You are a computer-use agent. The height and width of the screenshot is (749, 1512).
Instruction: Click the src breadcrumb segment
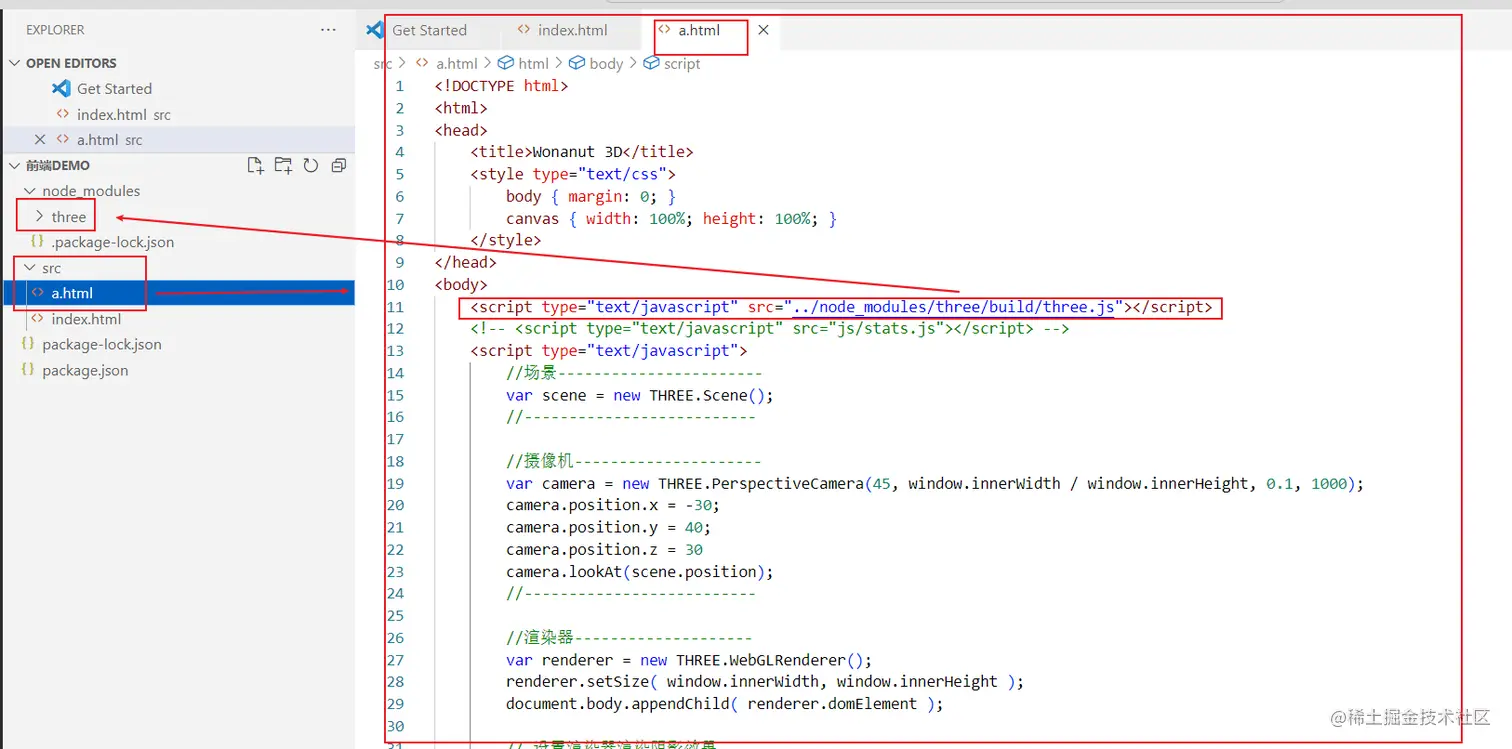383,63
